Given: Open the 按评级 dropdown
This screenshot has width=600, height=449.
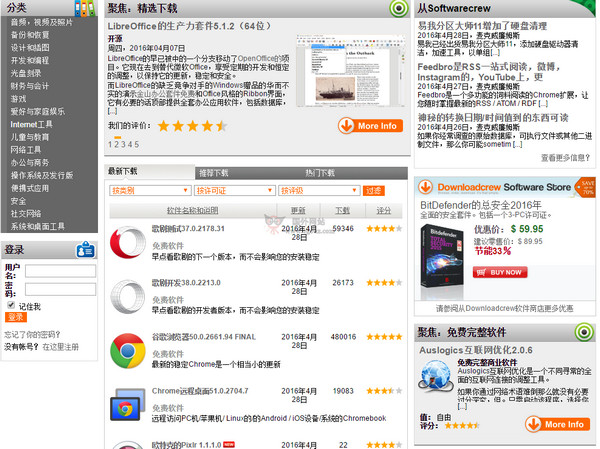Looking at the screenshot, I should [x=319, y=191].
